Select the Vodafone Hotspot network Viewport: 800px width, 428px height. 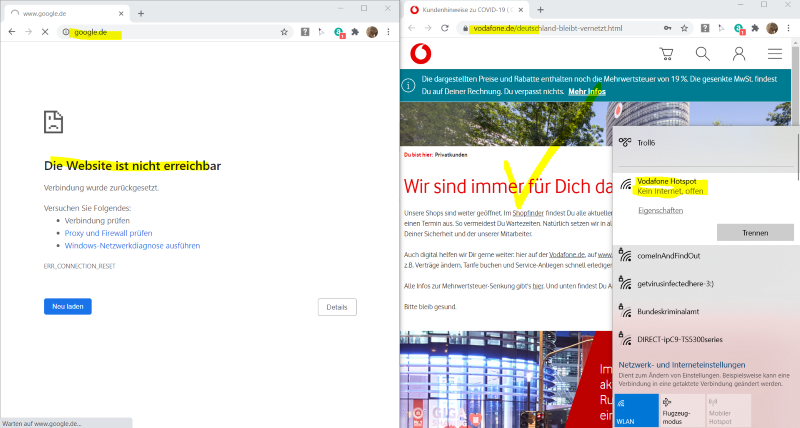tap(704, 186)
